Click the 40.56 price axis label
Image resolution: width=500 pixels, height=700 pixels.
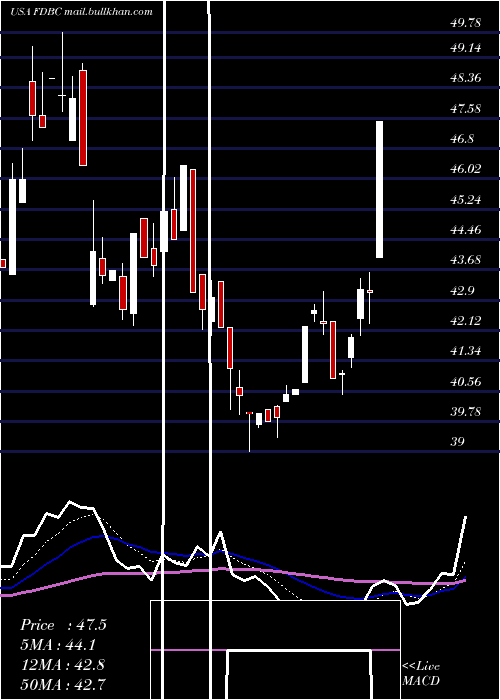point(466,382)
